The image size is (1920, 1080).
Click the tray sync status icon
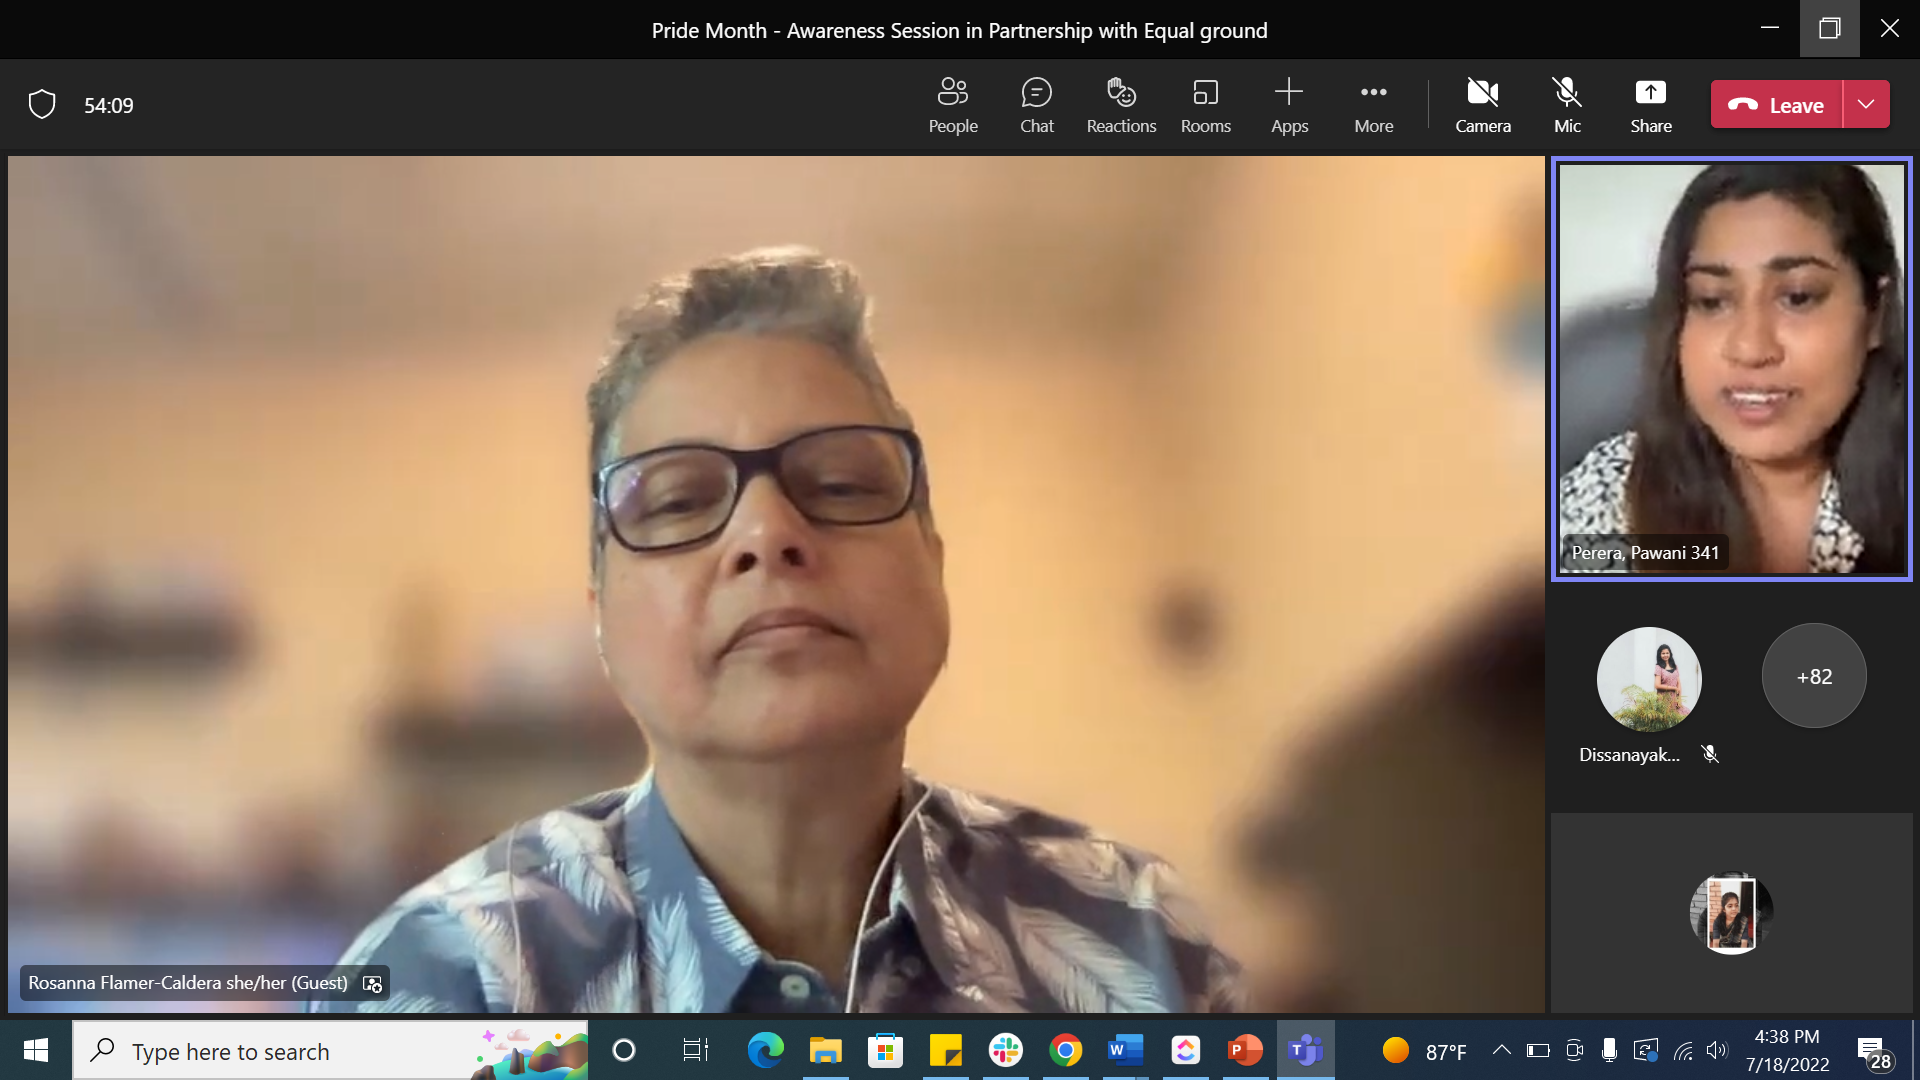tap(1646, 1050)
